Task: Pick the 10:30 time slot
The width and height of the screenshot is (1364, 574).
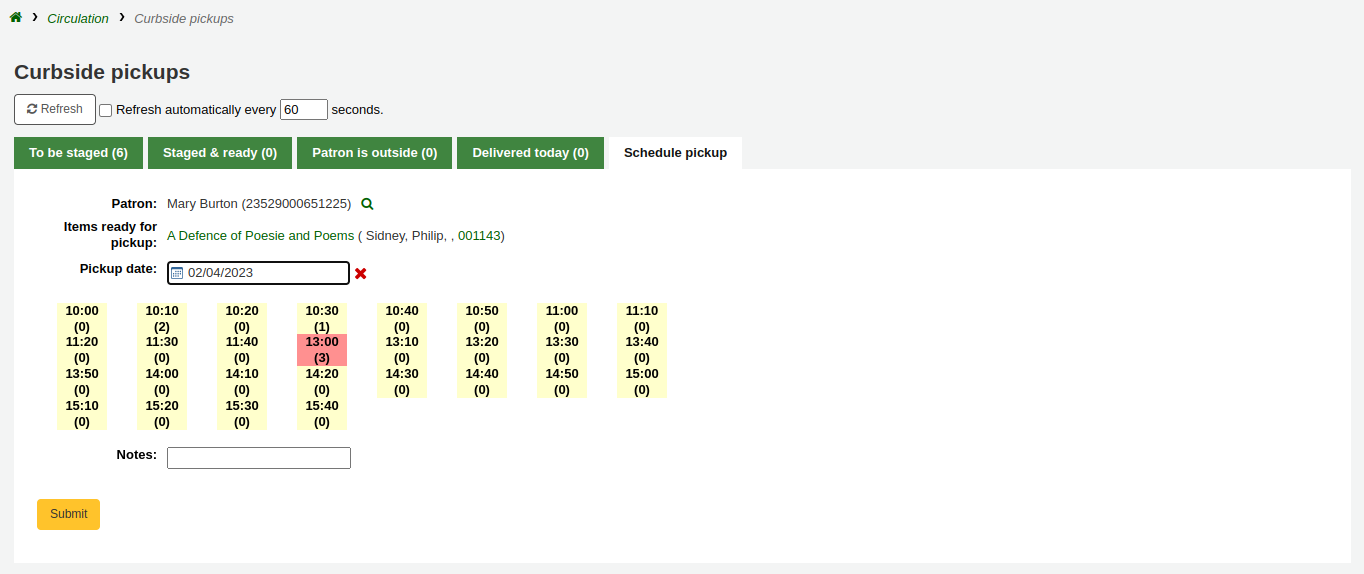Action: point(322,318)
